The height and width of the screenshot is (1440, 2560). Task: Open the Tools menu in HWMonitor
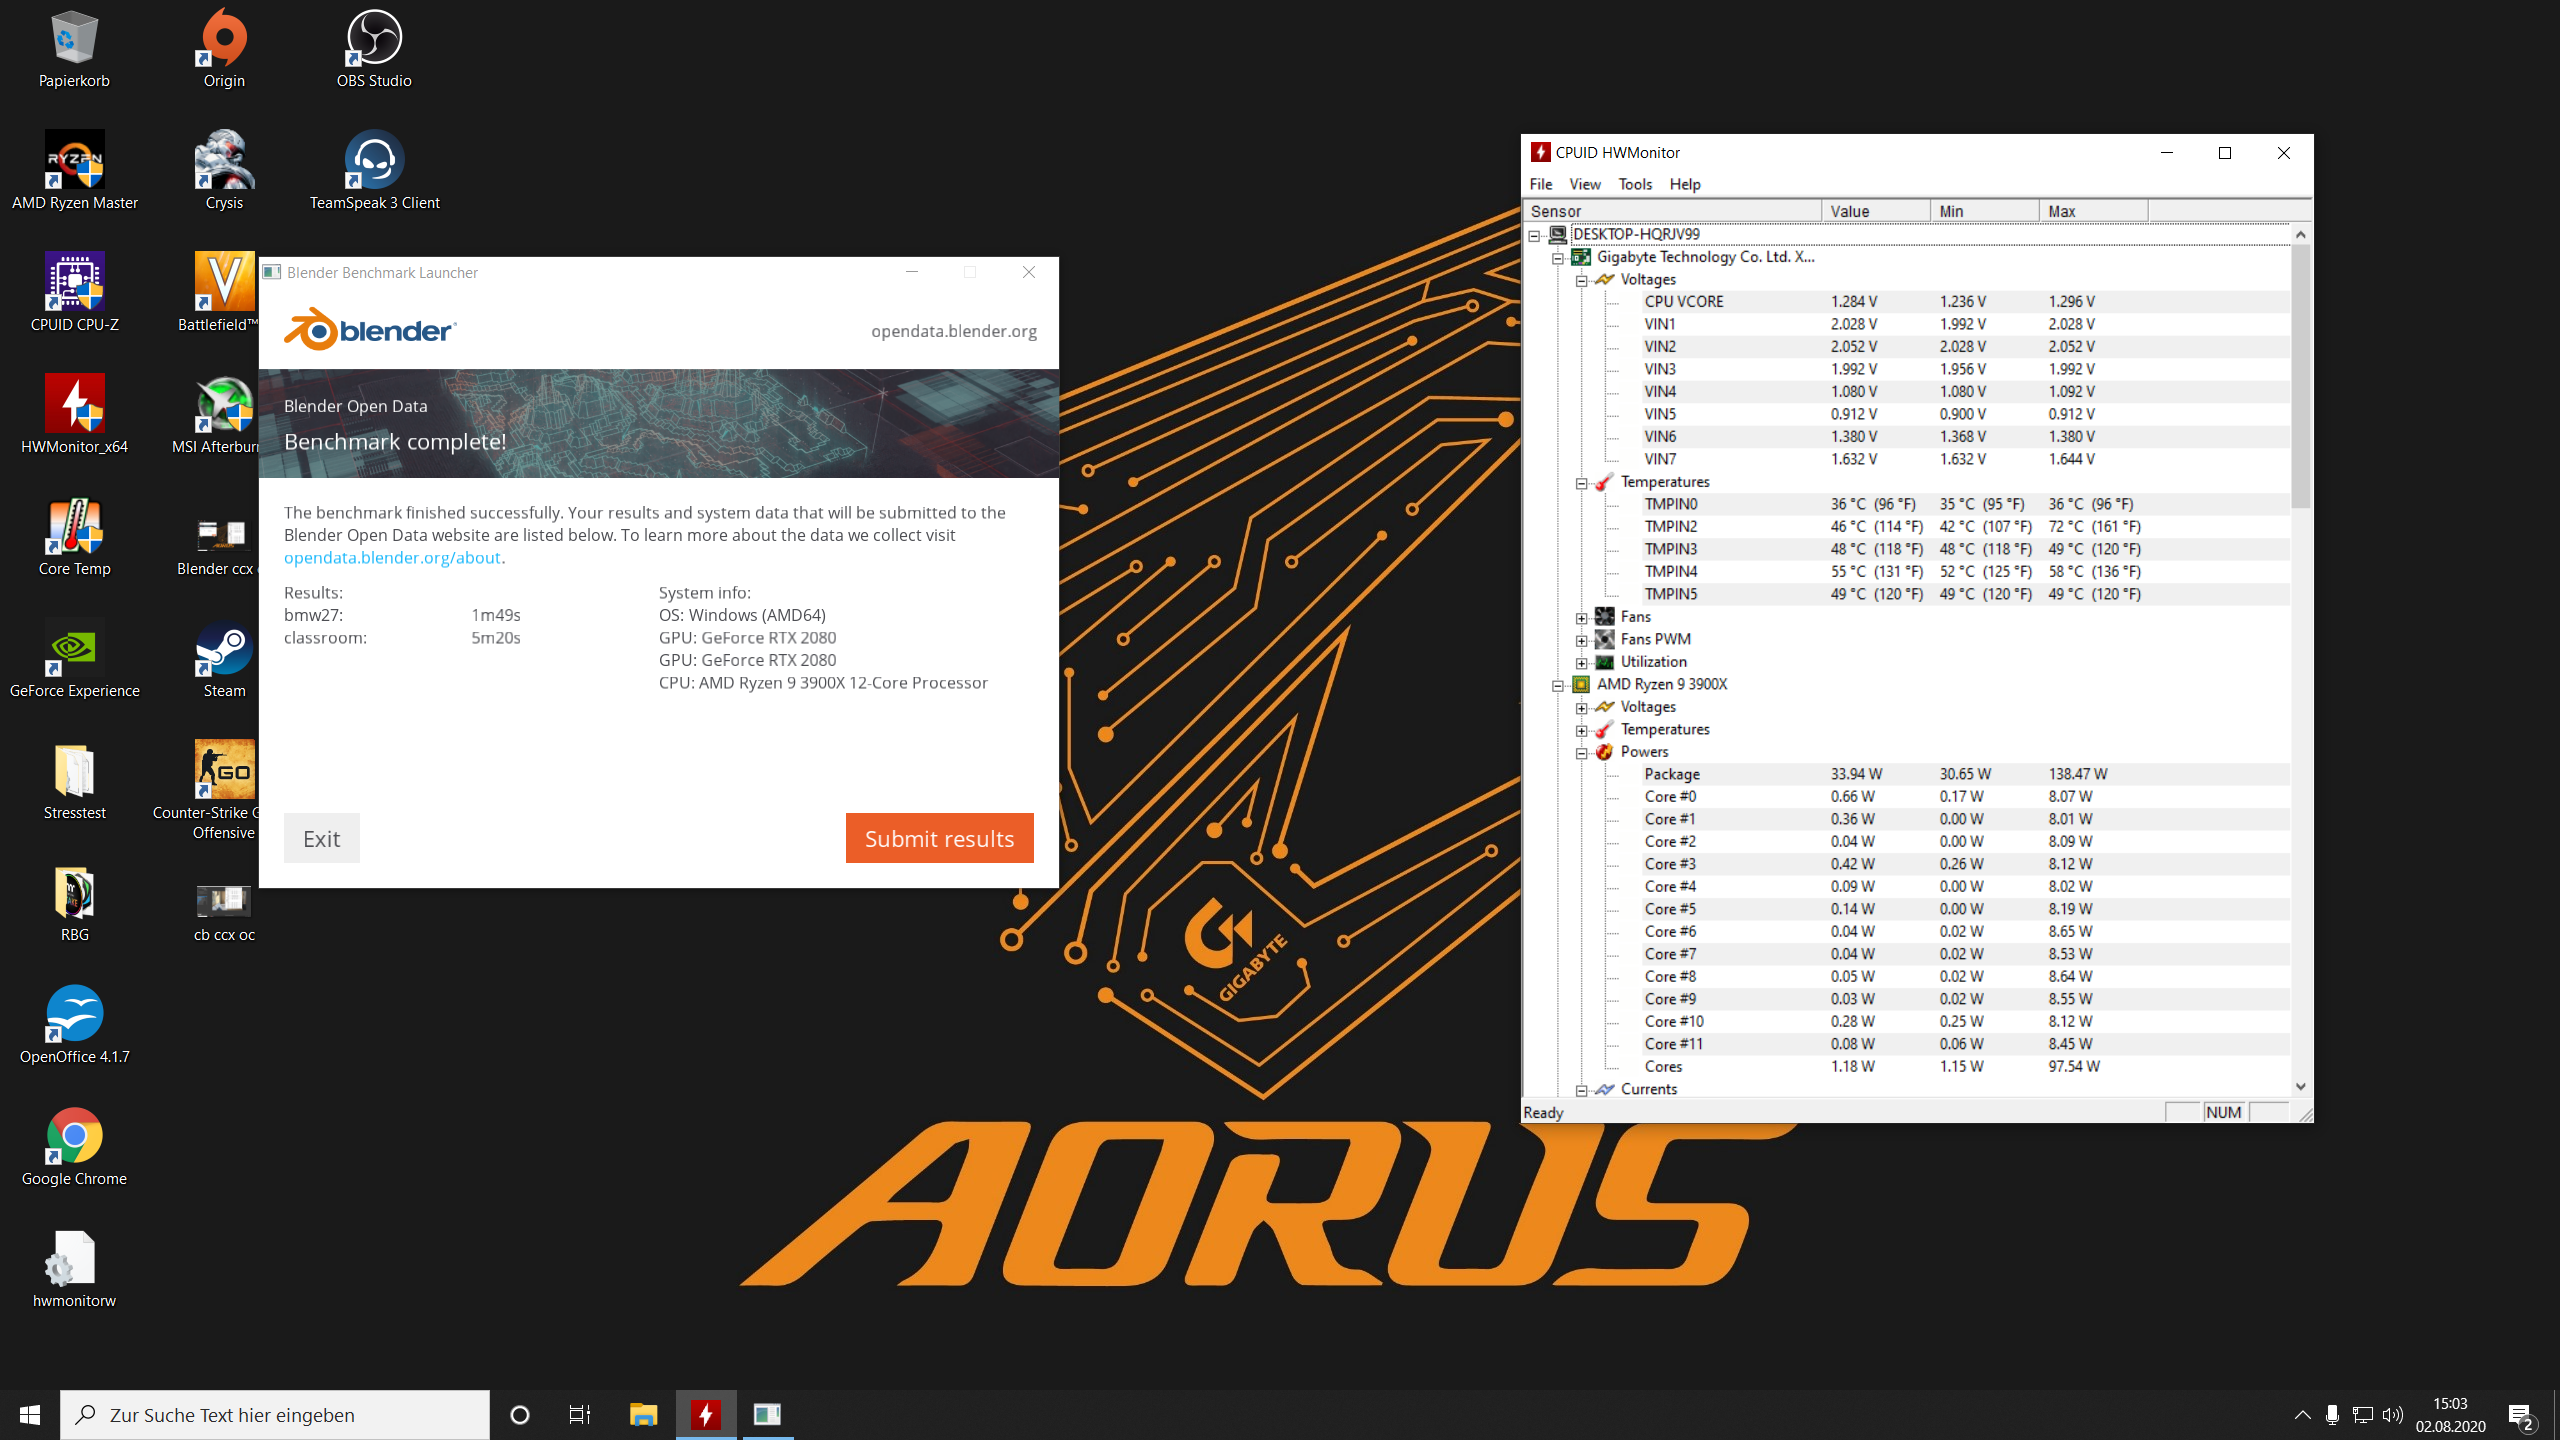coord(1635,184)
